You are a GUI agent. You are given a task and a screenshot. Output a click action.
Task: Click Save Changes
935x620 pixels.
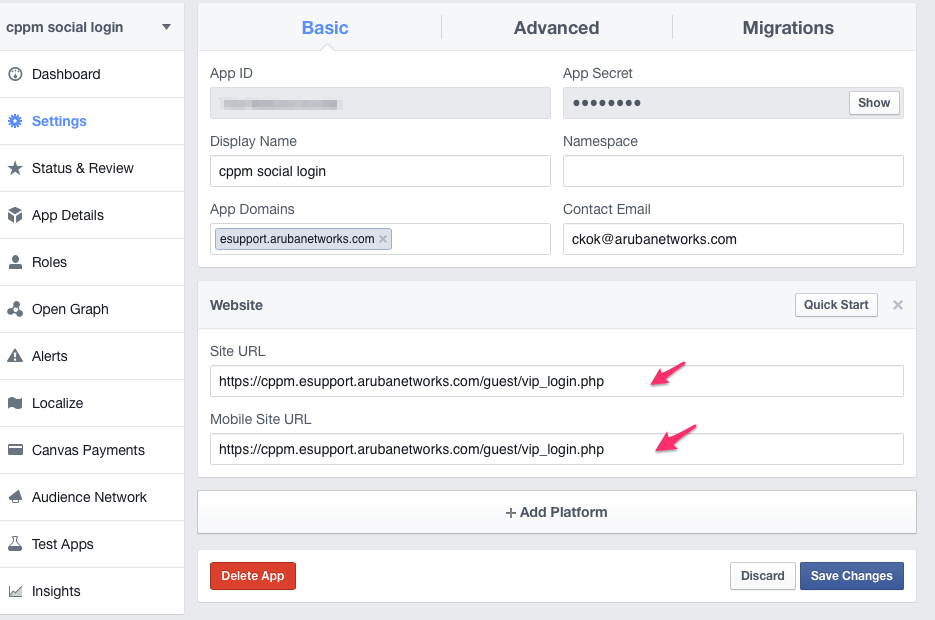(x=852, y=576)
